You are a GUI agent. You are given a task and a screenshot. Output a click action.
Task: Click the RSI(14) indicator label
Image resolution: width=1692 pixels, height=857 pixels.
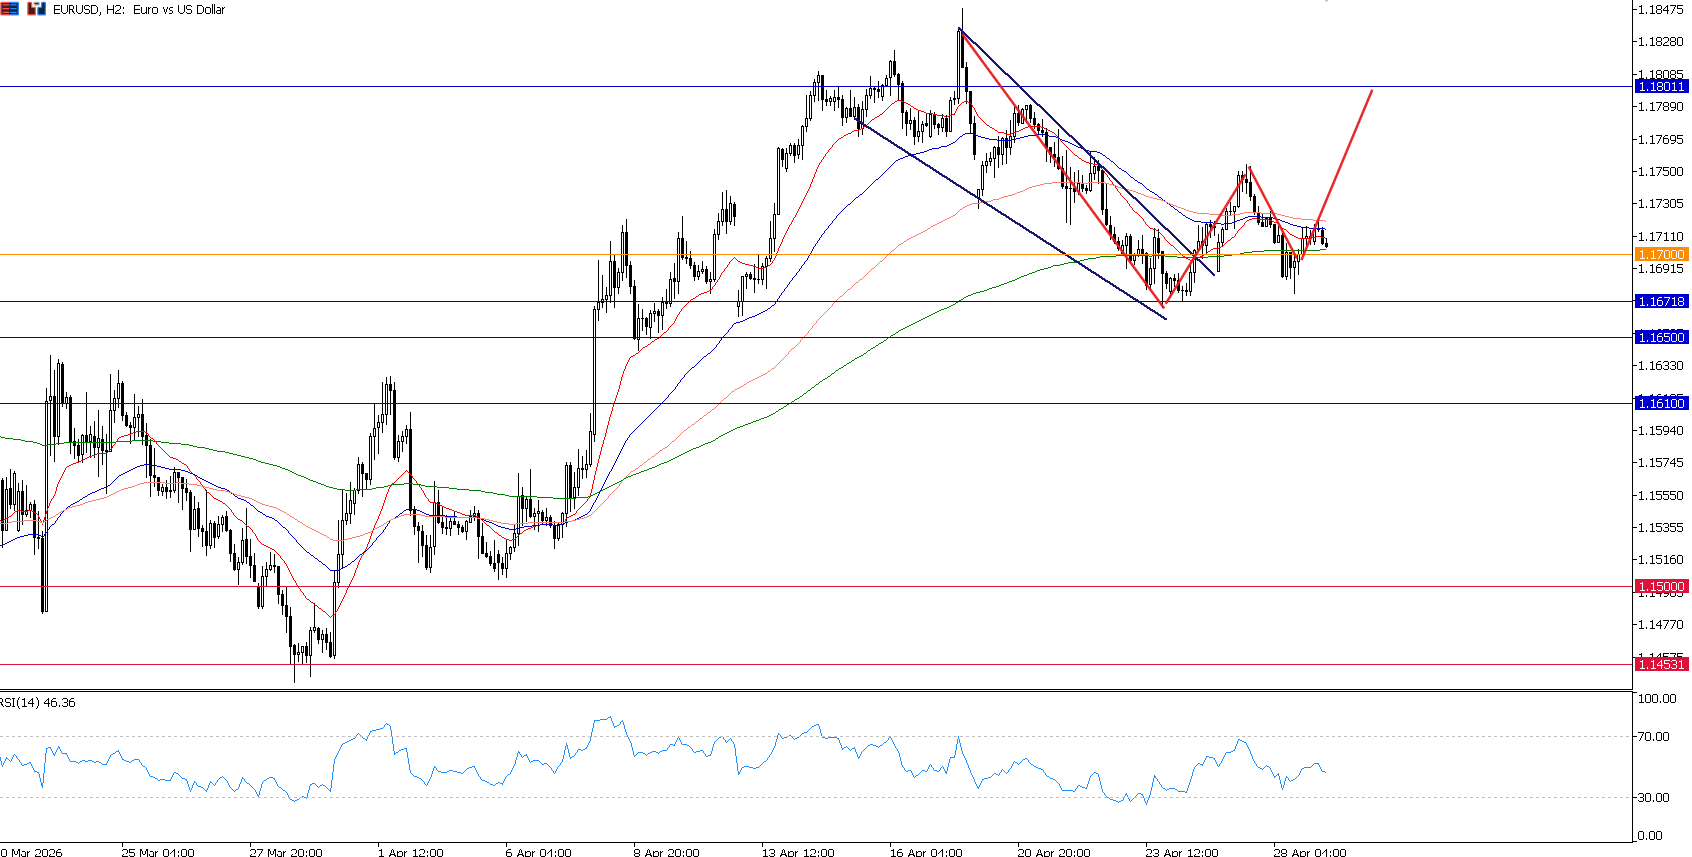38,703
